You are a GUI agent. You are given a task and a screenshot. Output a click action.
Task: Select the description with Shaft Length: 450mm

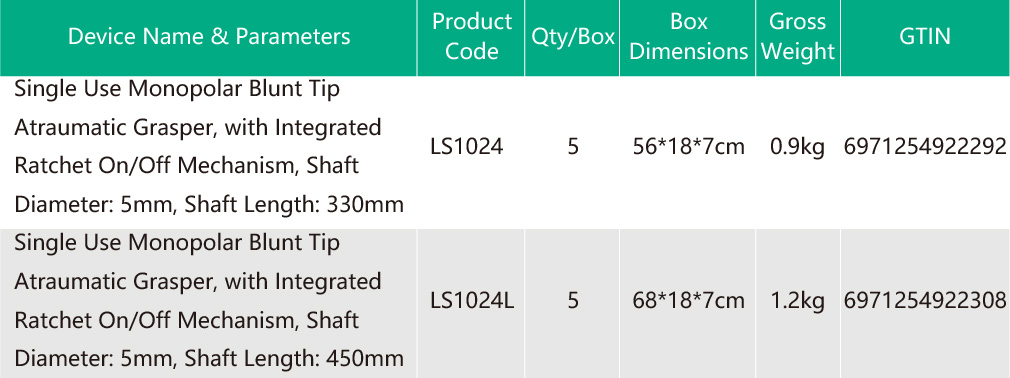[209, 300]
